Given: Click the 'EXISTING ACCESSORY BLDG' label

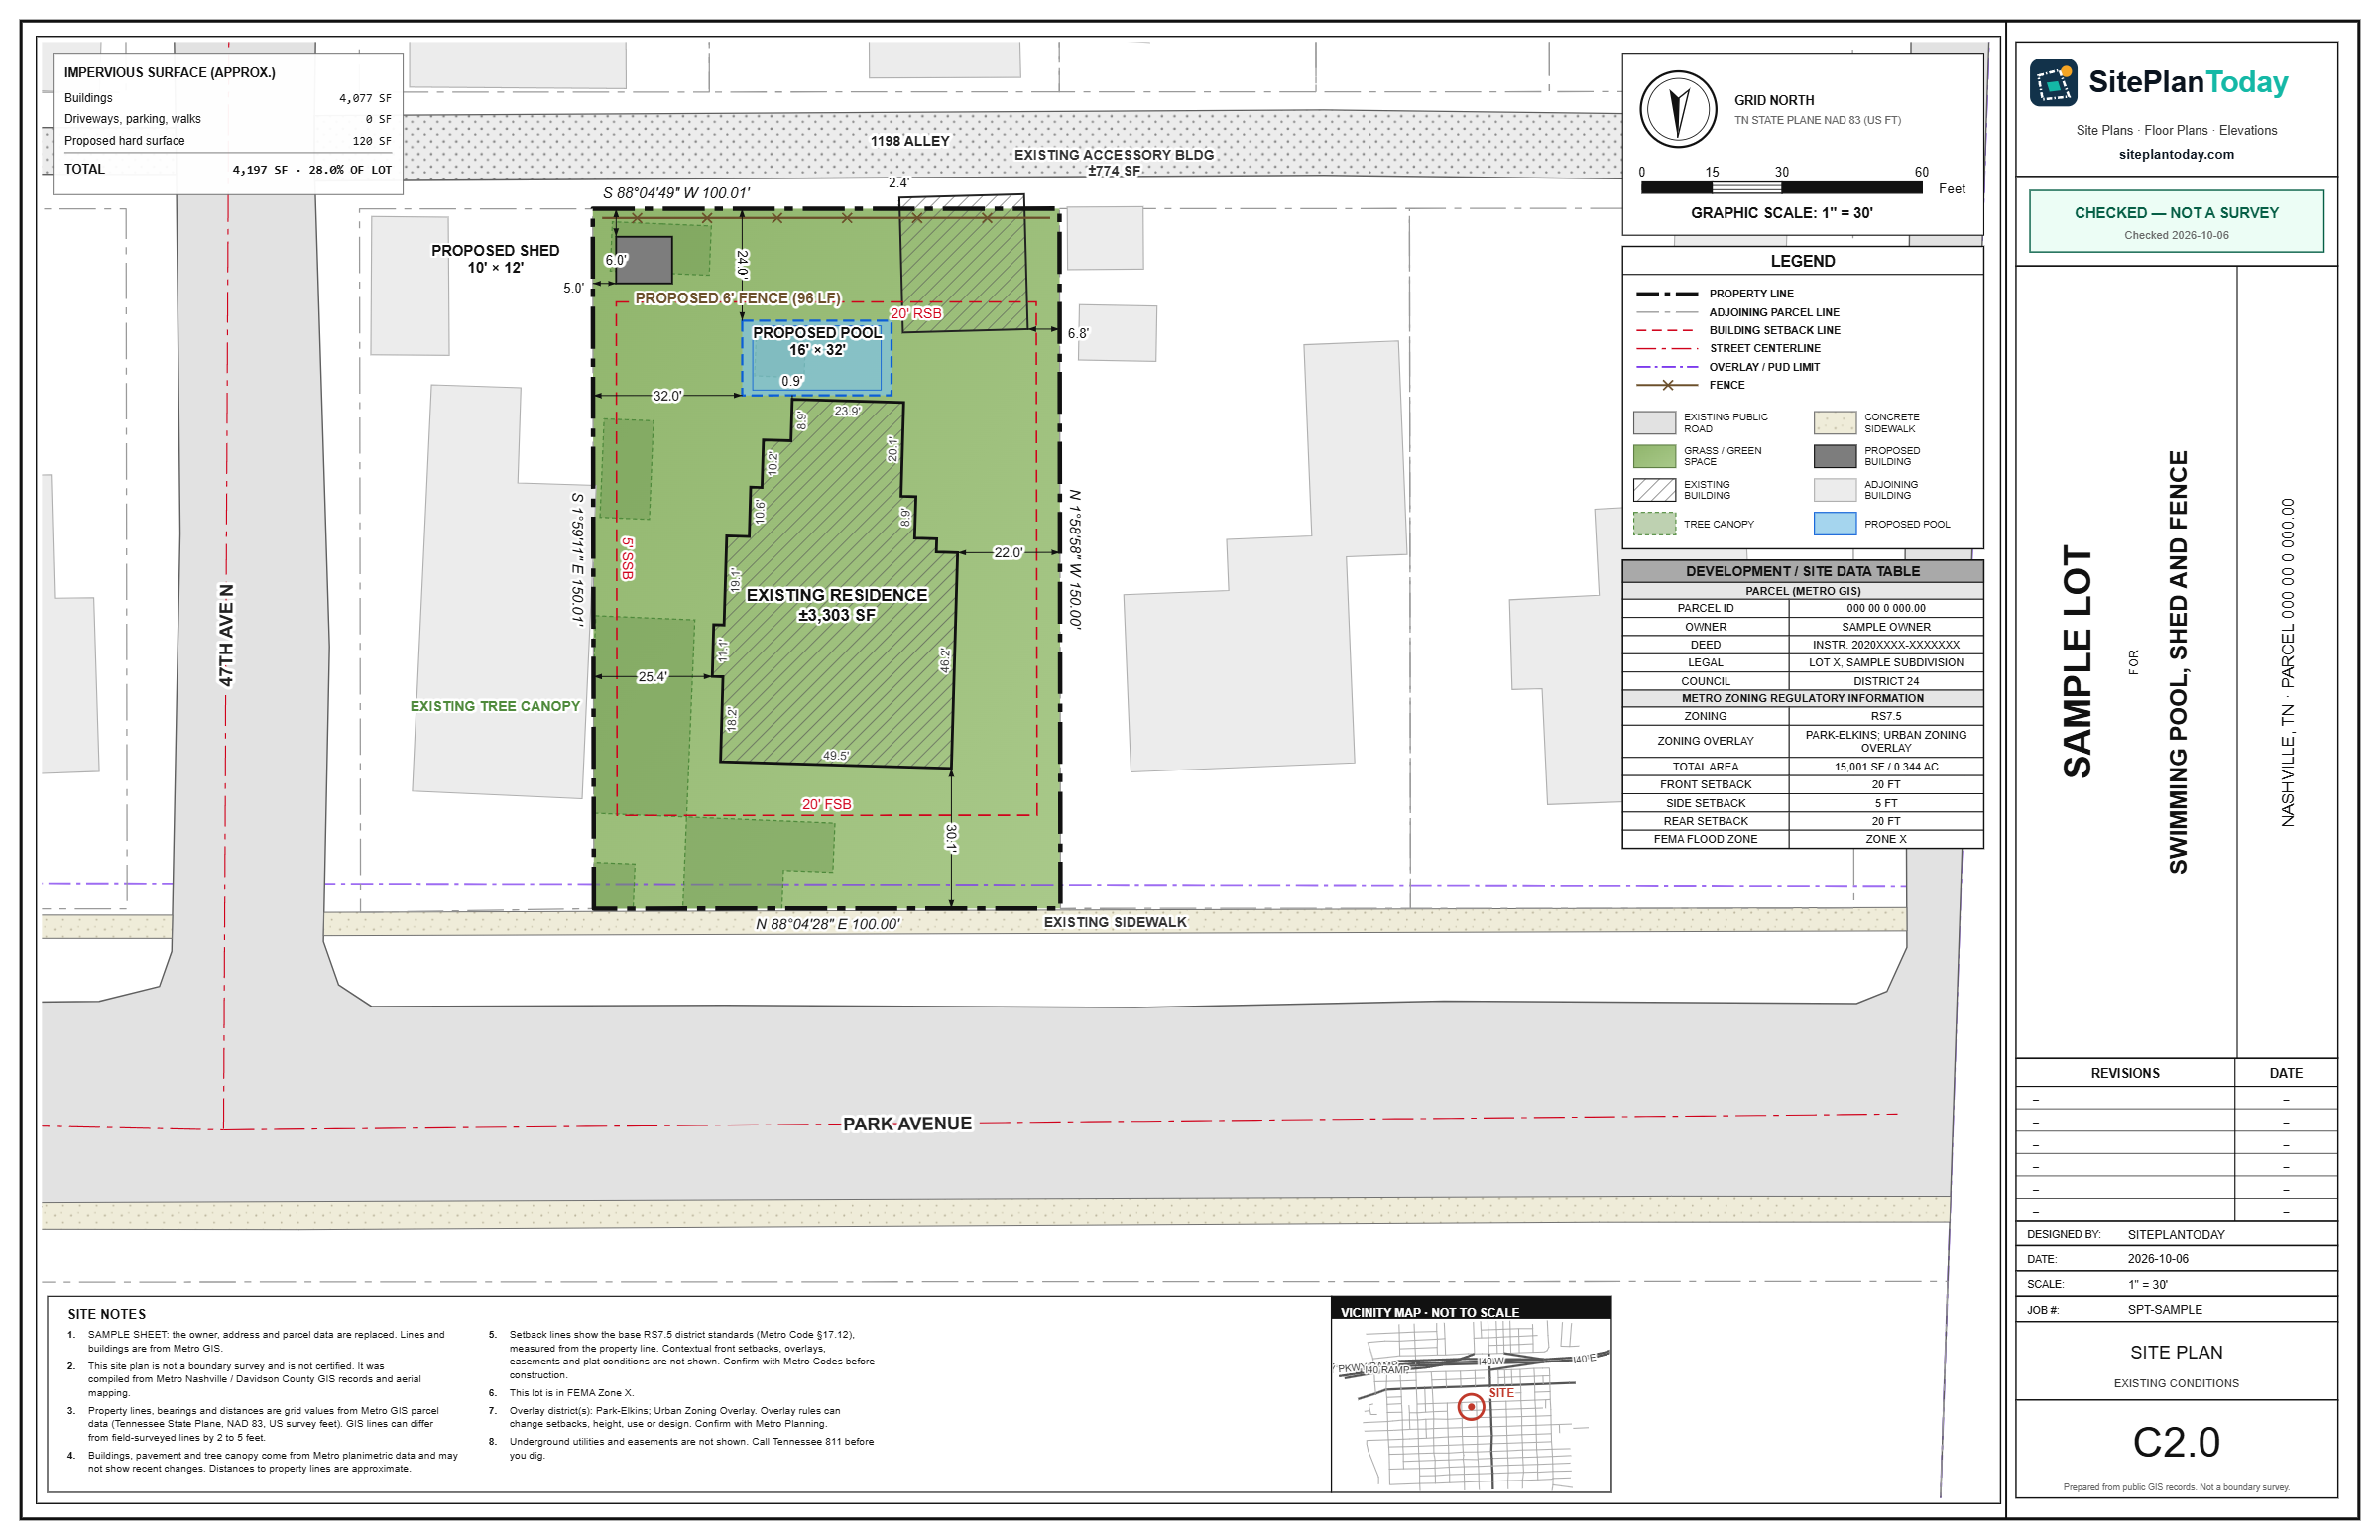Looking at the screenshot, I should tap(1114, 155).
